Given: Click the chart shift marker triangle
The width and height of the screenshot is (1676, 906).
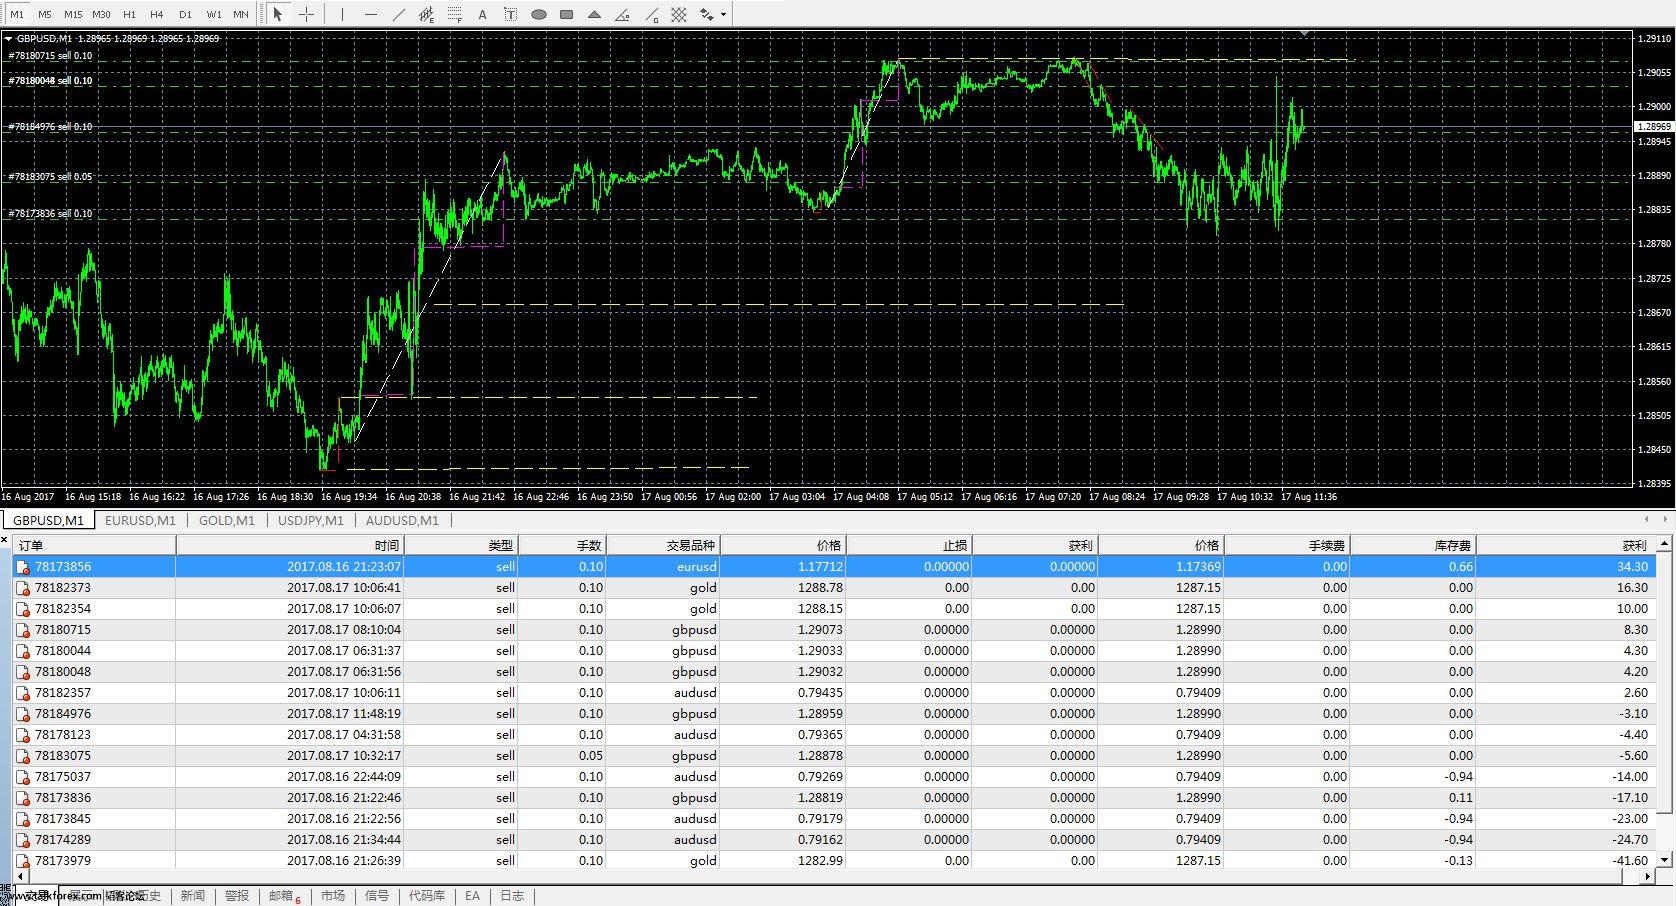Looking at the screenshot, I should pyautogui.click(x=1304, y=34).
